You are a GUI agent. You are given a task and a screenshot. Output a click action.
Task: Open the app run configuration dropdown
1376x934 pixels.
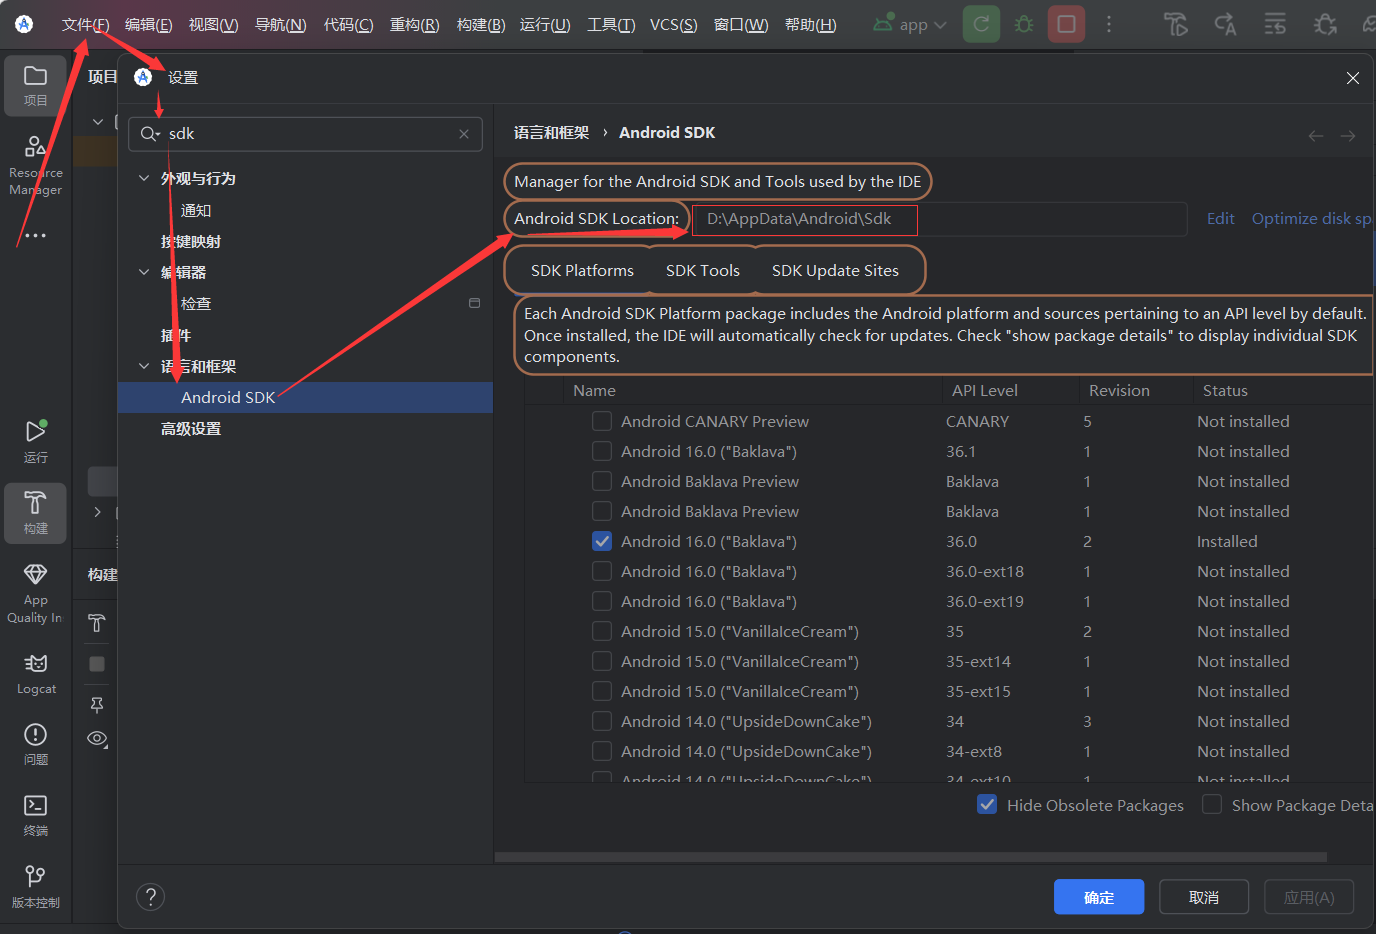point(910,24)
